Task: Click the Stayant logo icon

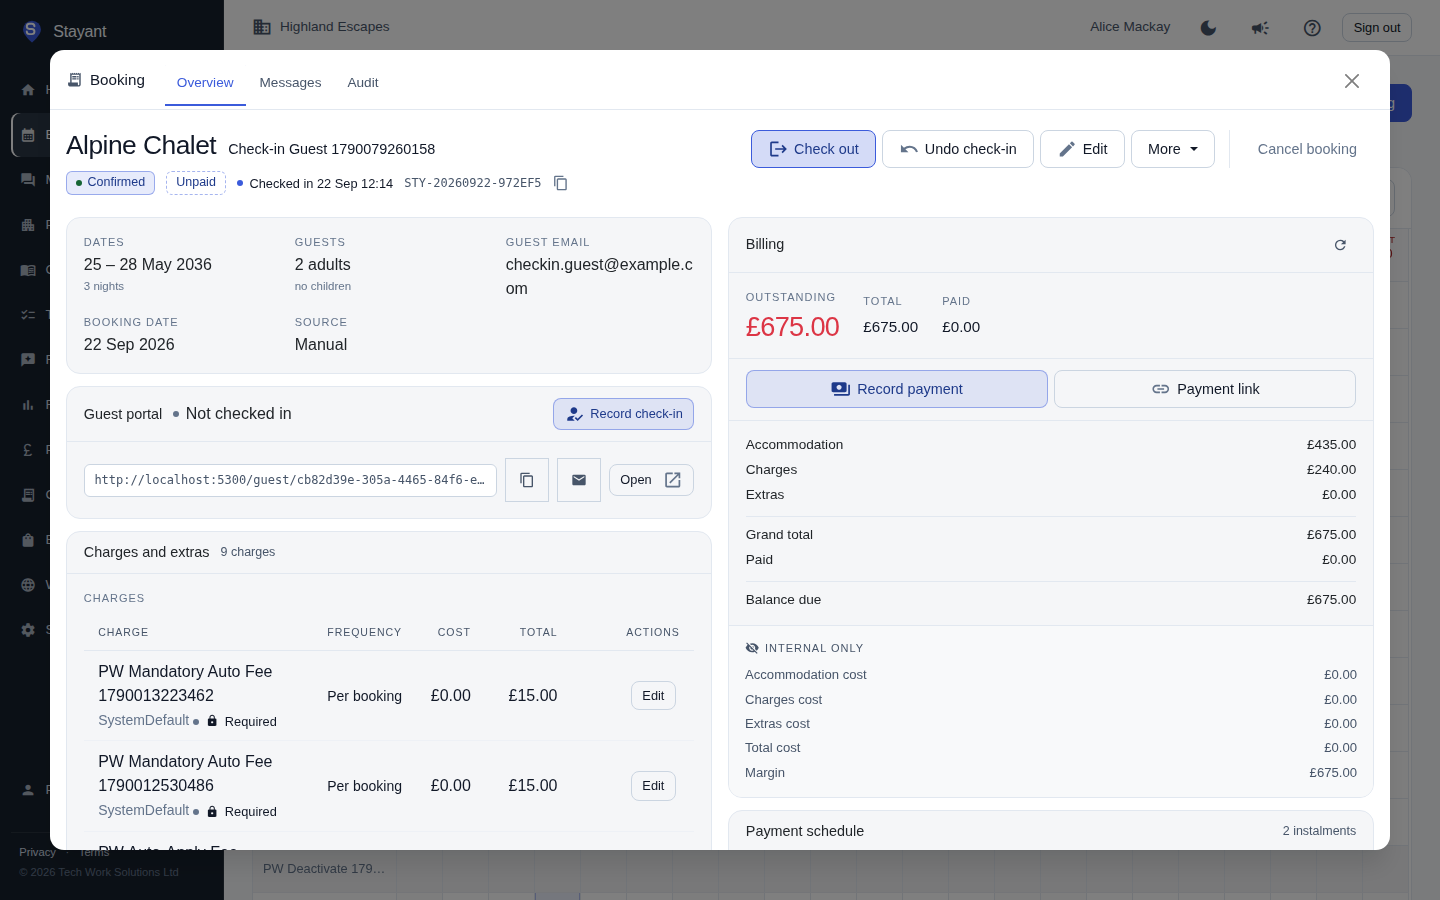Action: [31, 31]
